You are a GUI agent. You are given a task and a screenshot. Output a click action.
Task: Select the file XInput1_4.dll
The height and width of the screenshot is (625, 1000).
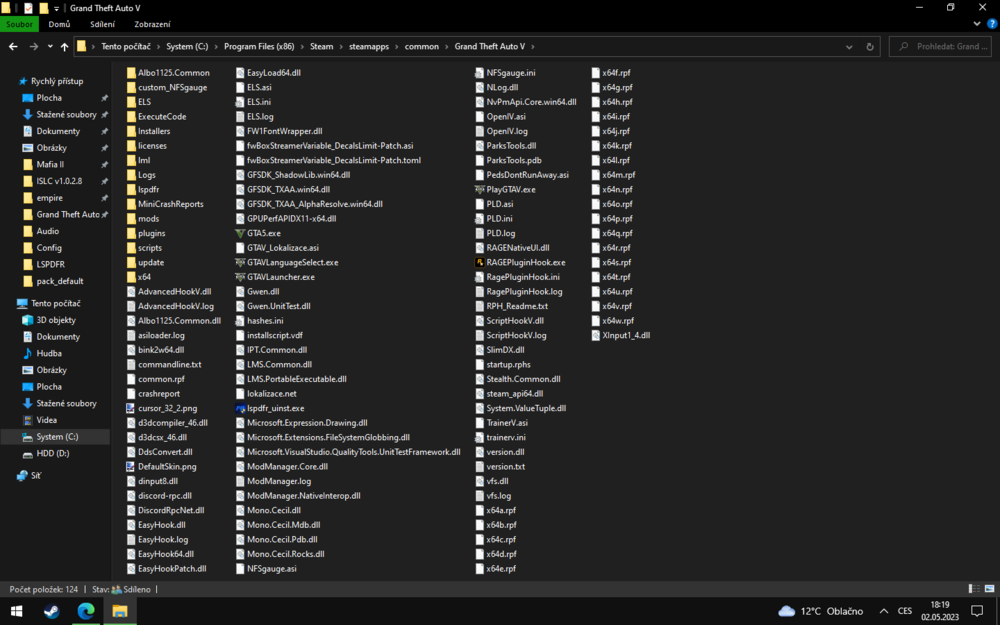[x=626, y=335]
